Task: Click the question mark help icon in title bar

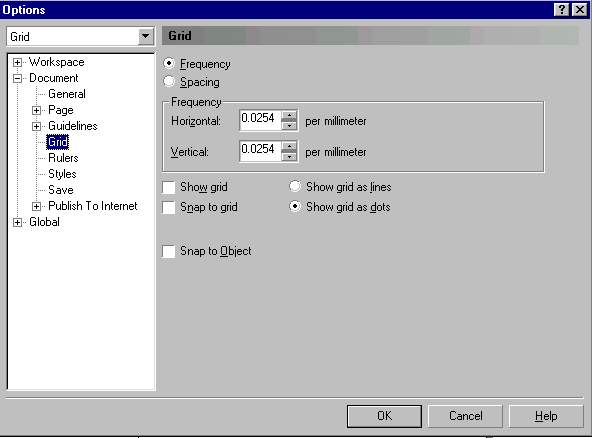Action: 561,9
